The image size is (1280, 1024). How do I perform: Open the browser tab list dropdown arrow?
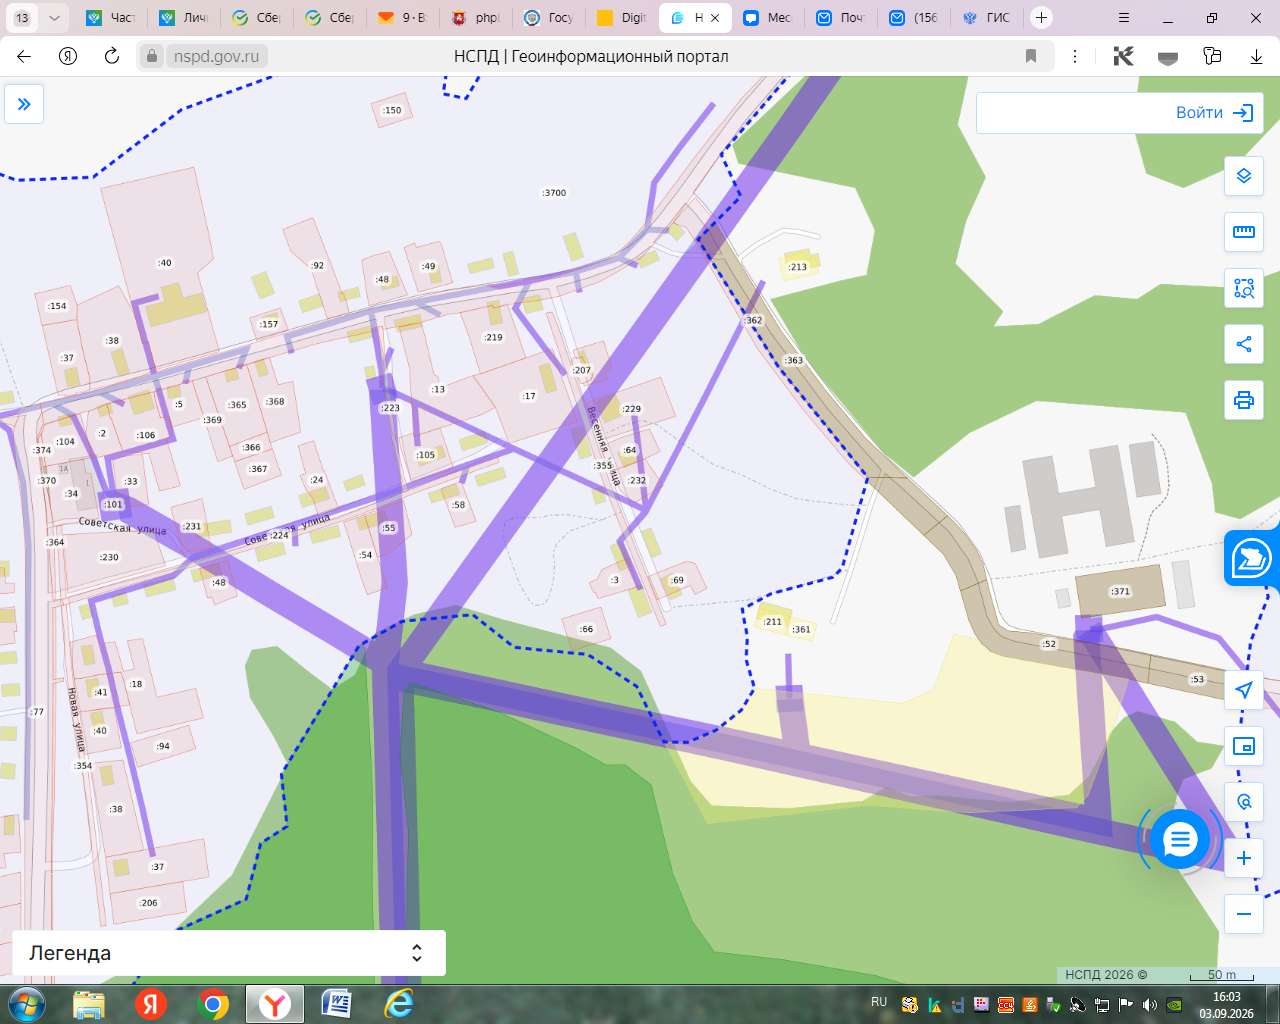tap(54, 18)
